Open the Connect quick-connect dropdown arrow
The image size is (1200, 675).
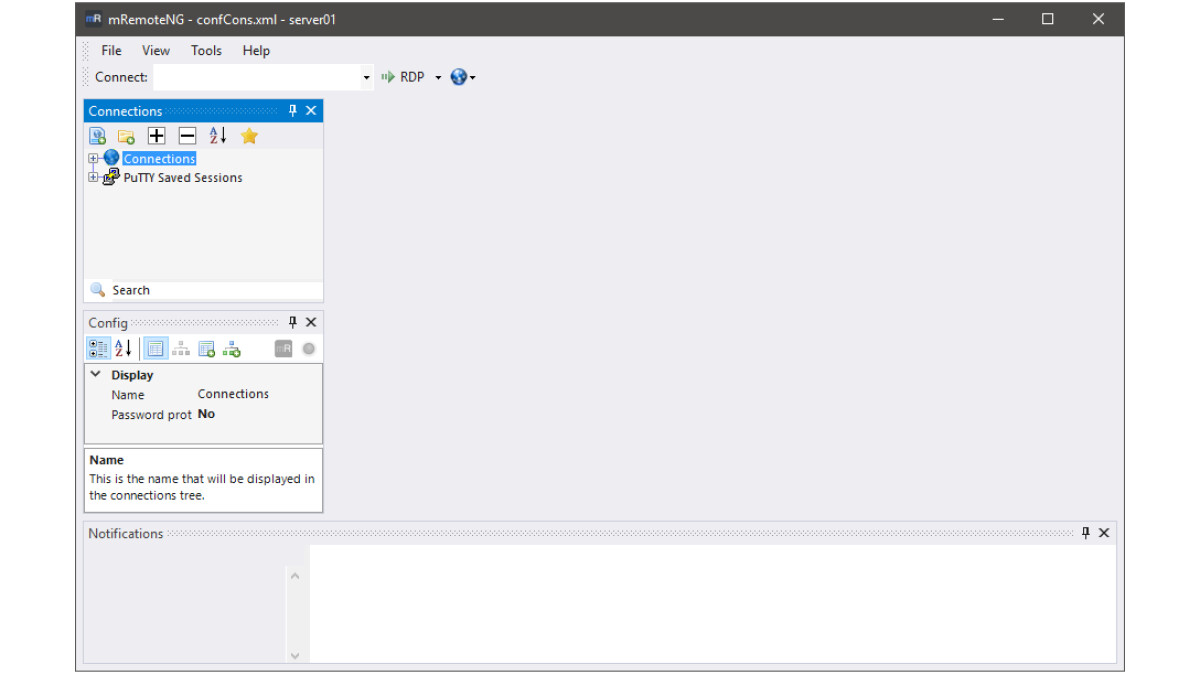point(366,78)
